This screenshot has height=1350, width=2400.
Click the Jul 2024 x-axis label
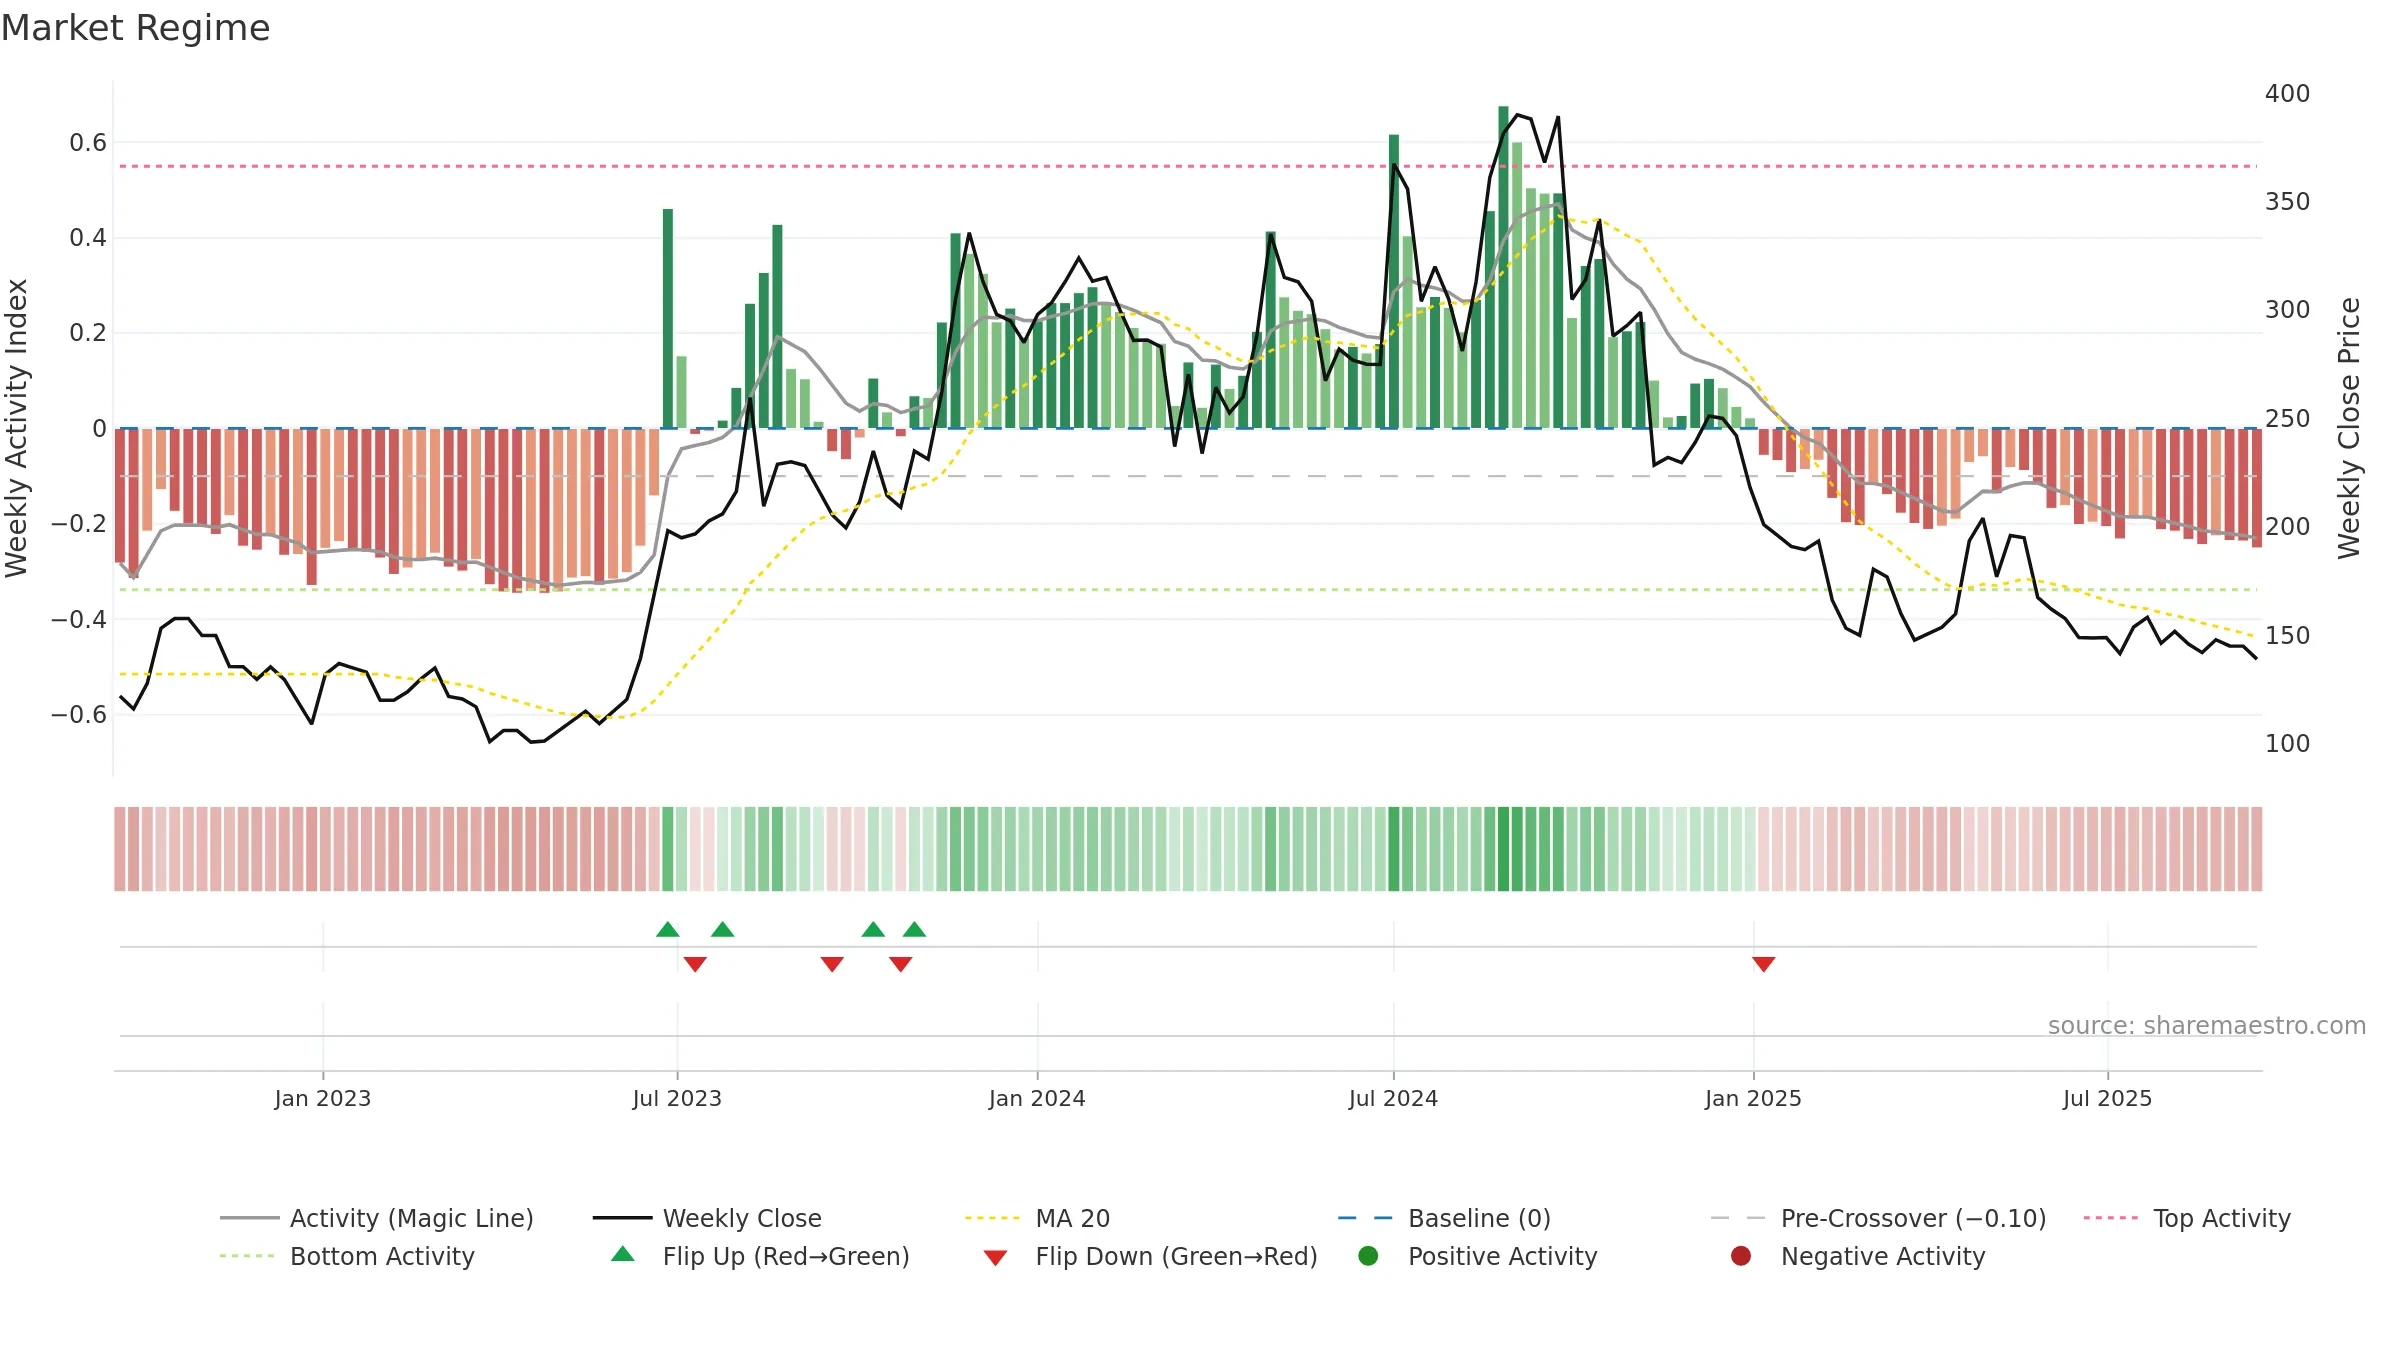point(1393,1099)
